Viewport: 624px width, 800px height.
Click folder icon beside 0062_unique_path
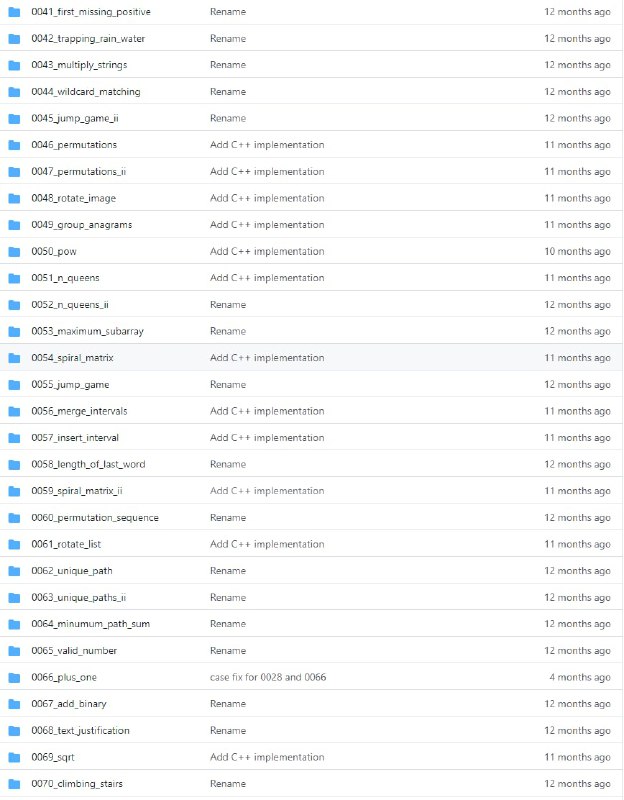pos(14,571)
